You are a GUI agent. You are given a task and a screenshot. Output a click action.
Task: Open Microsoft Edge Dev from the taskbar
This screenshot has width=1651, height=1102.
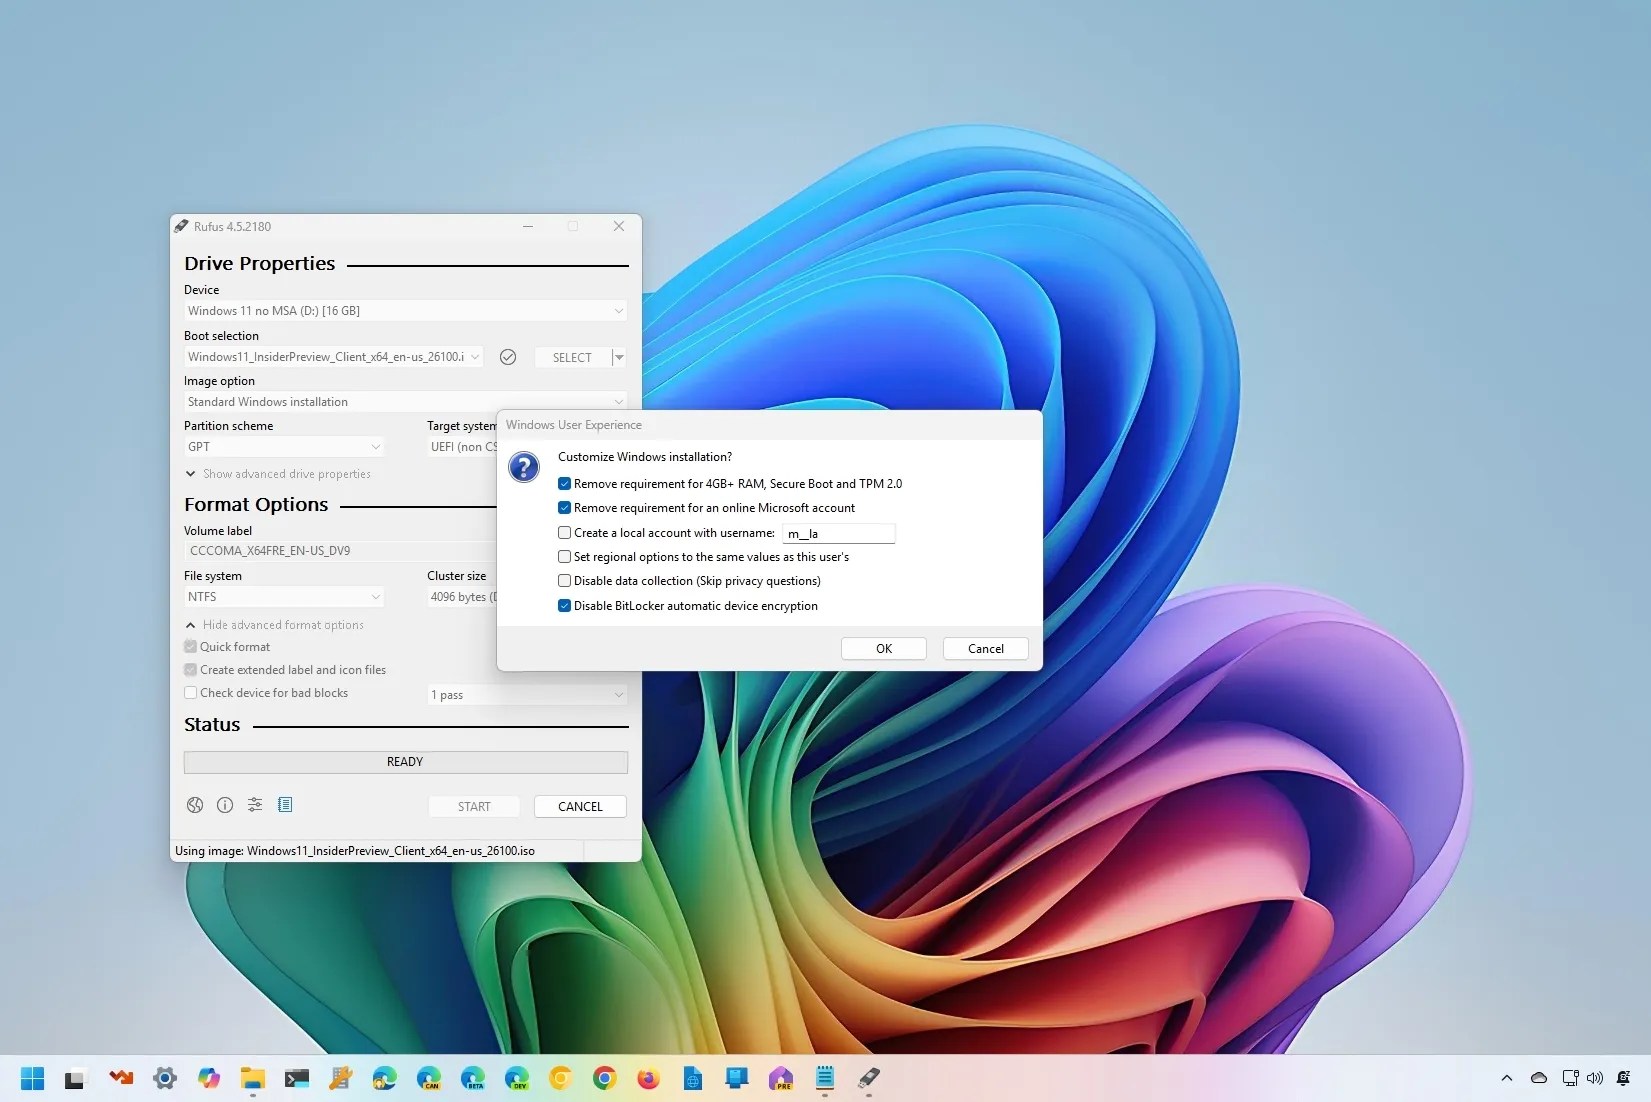tap(517, 1079)
